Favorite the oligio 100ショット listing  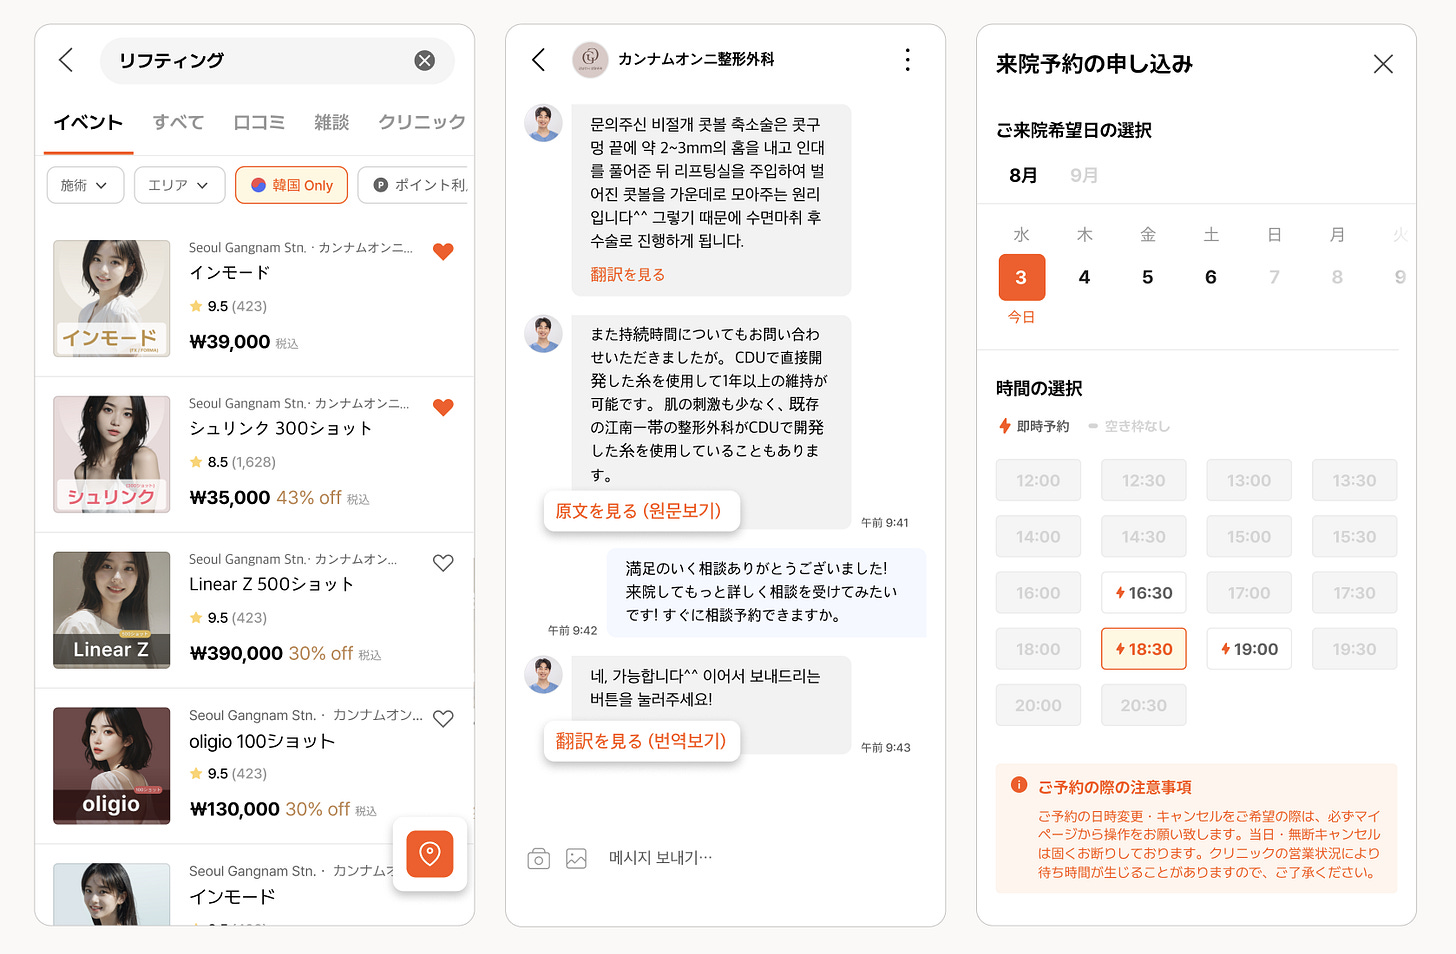point(443,719)
